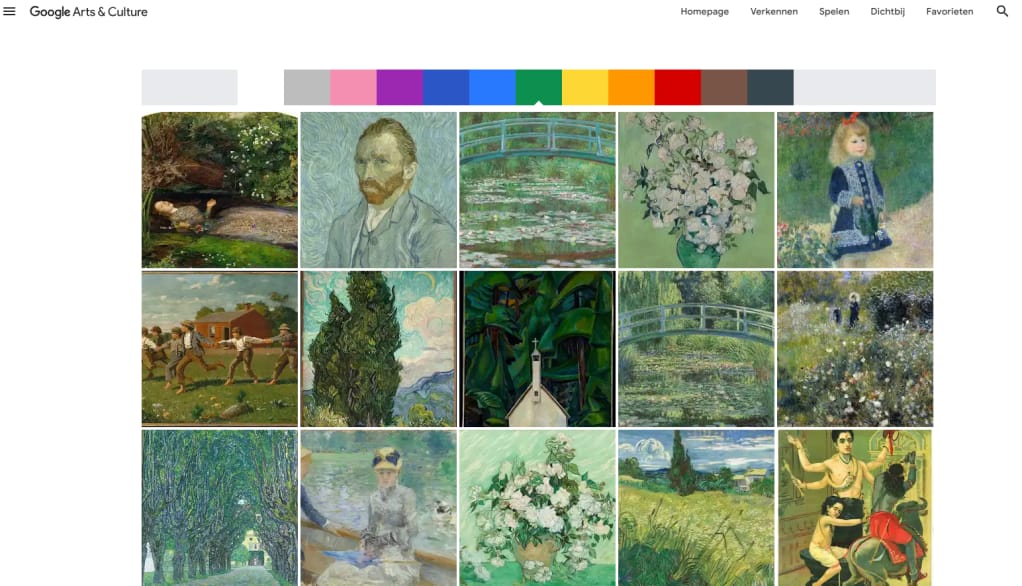This screenshot has width=1022, height=586.
Task: Open the Dichtbij menu item
Action: click(887, 12)
